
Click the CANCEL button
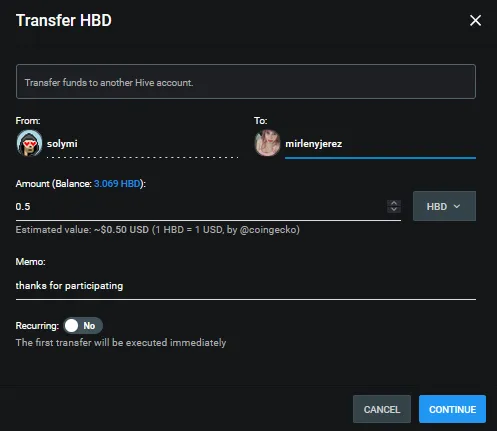(x=382, y=409)
